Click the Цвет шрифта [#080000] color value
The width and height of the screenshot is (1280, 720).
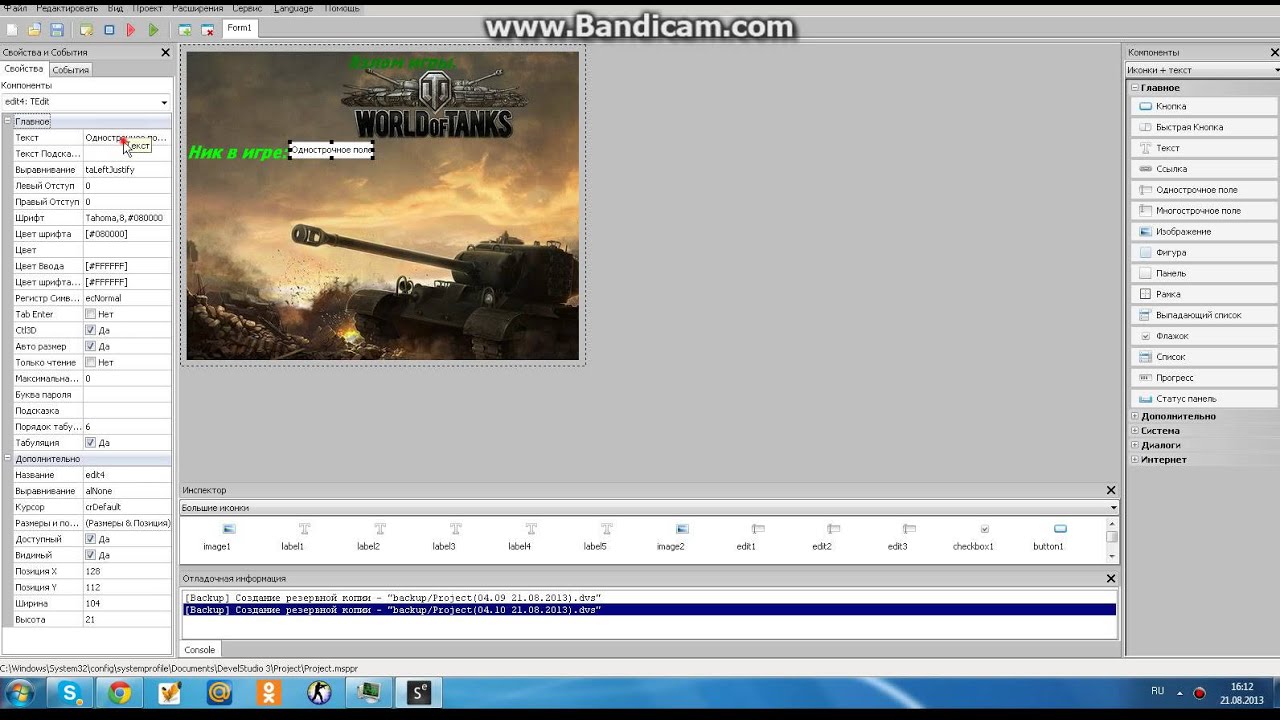click(127, 234)
